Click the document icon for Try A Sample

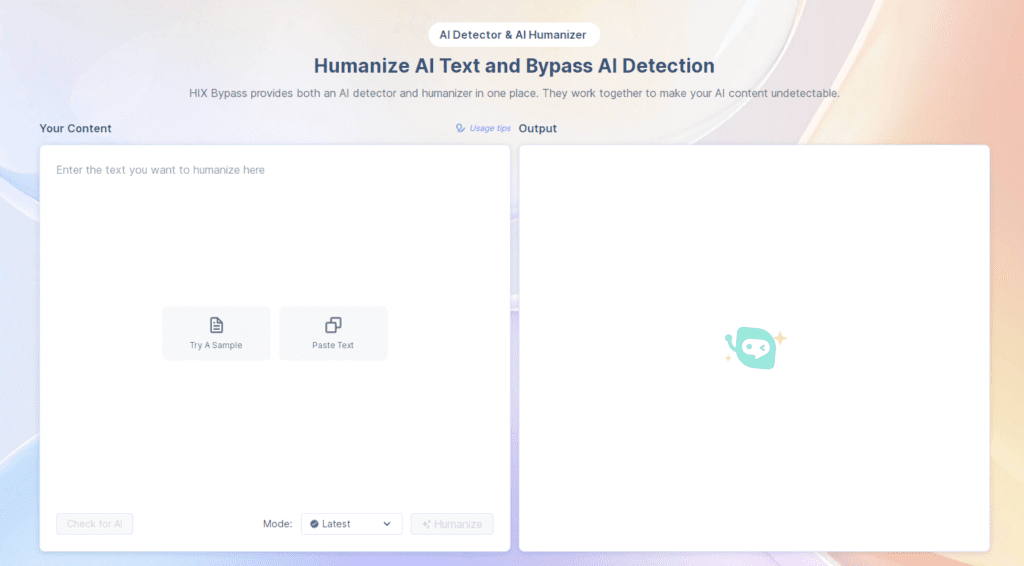216,325
